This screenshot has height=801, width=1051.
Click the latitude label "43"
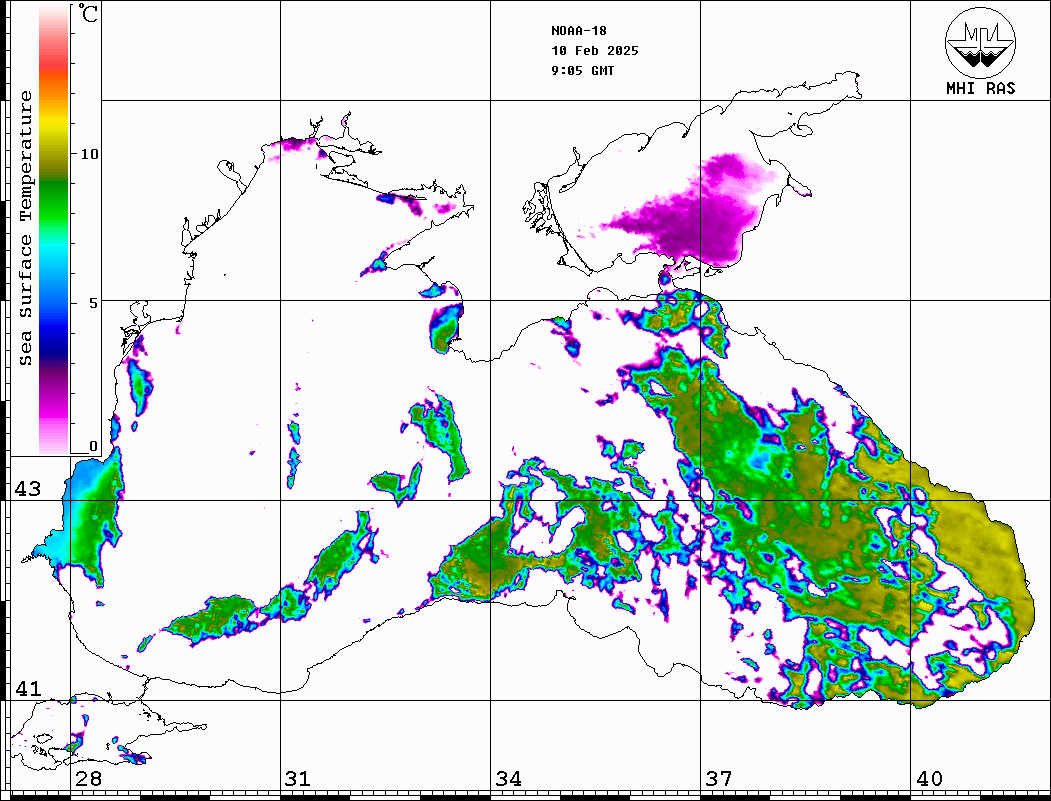[28, 489]
